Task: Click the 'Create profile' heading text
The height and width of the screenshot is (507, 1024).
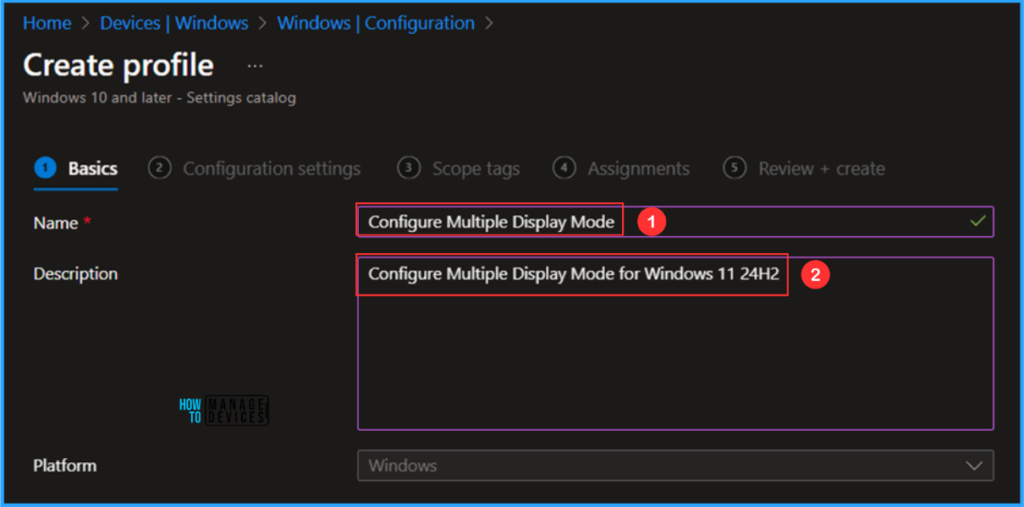Action: (x=118, y=65)
